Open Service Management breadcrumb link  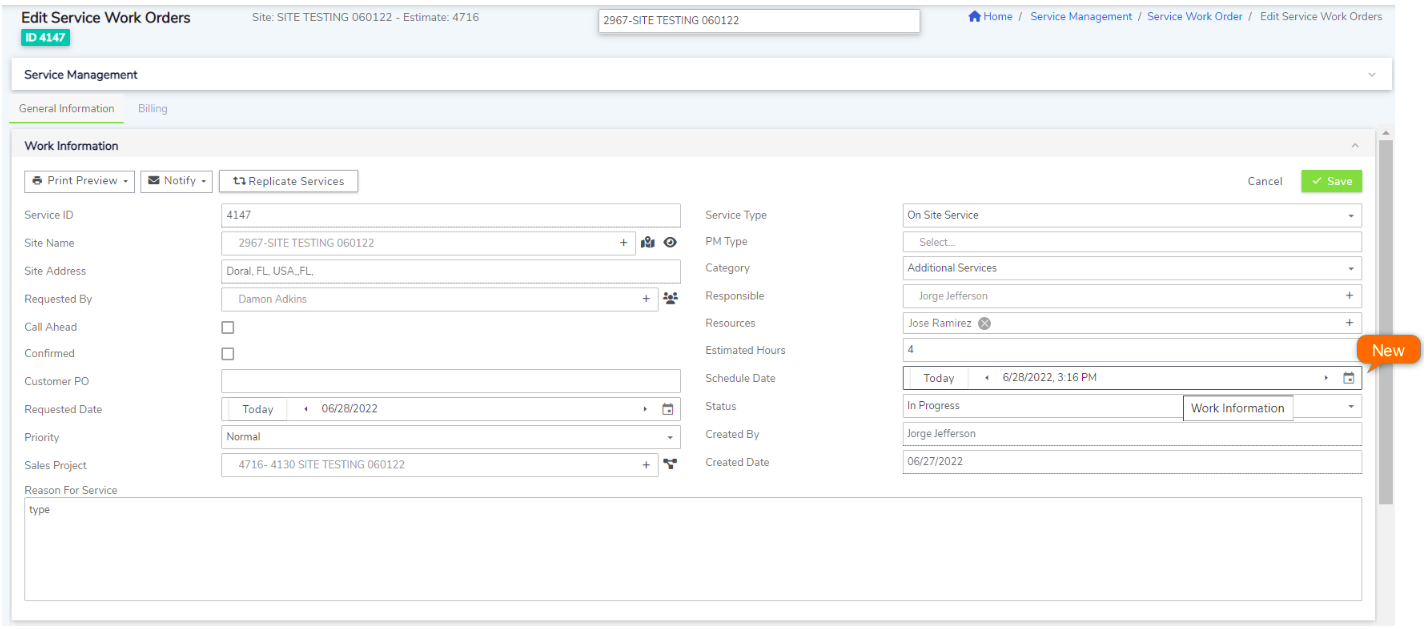(1081, 16)
